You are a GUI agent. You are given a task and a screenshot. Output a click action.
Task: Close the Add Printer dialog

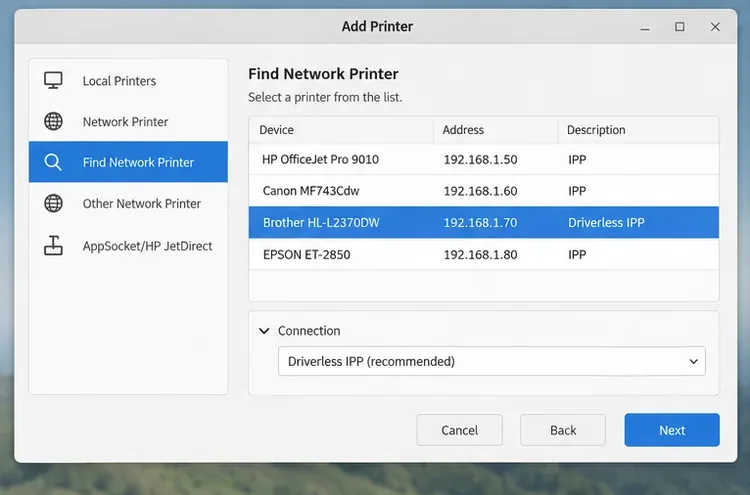(715, 27)
